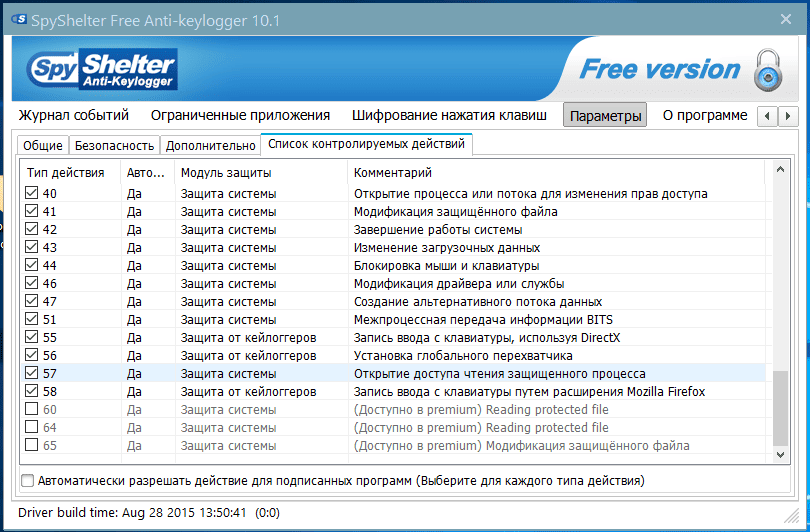
Task: Sort by Комментарий column header
Action: pos(556,173)
